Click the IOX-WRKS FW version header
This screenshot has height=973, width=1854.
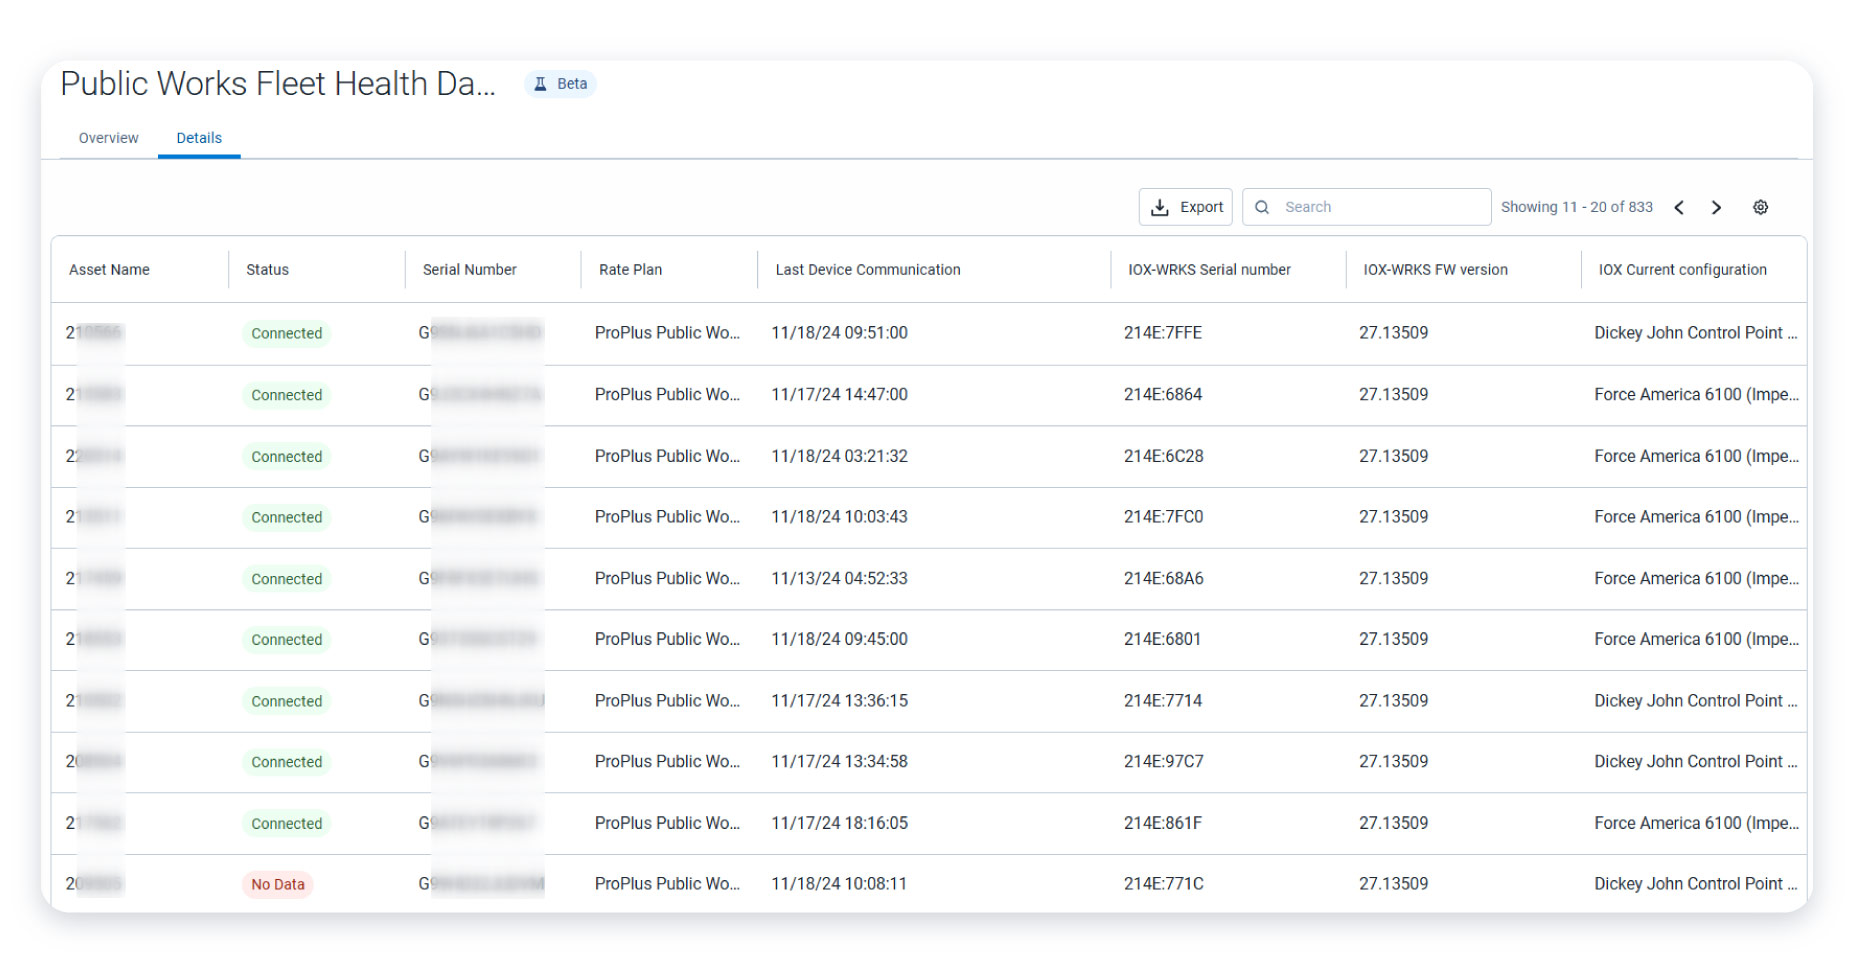pos(1436,269)
